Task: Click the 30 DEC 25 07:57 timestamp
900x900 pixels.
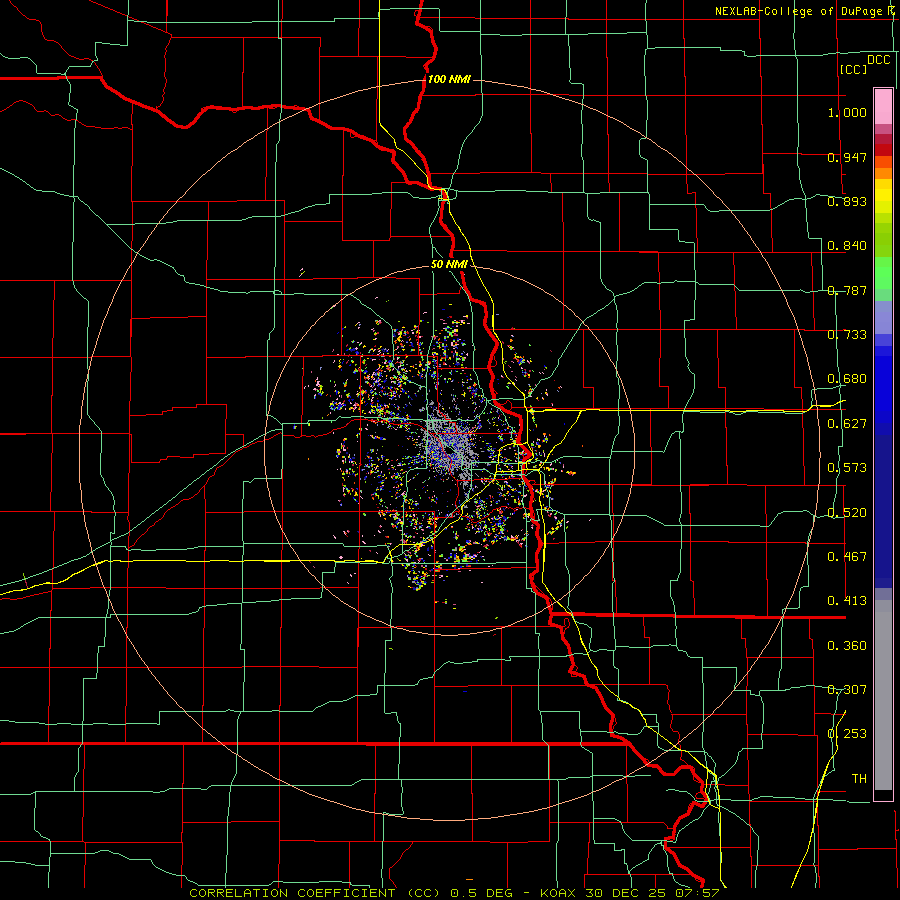Action: pyautogui.click(x=652, y=893)
